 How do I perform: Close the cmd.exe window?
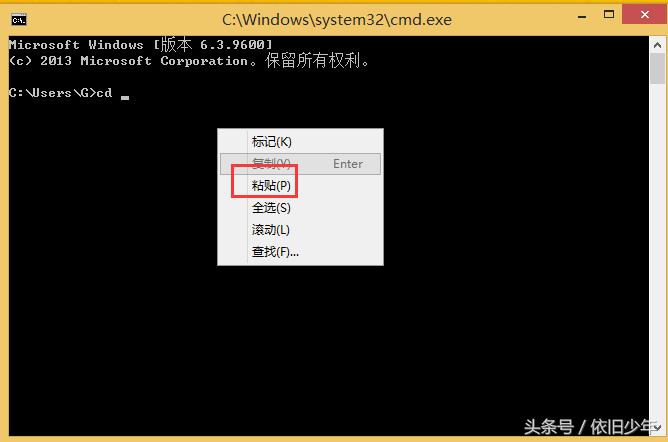(x=645, y=14)
